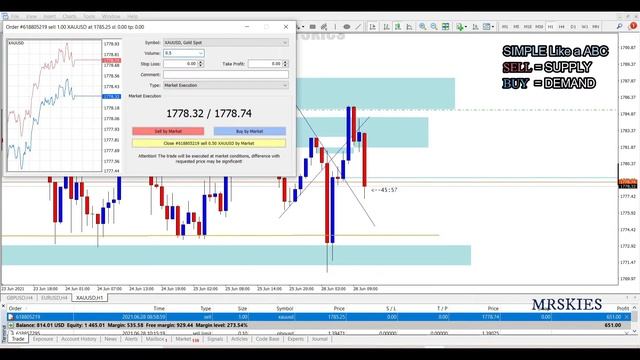Open the Signals terminal tab
The image size is (640, 360).
[215, 339]
